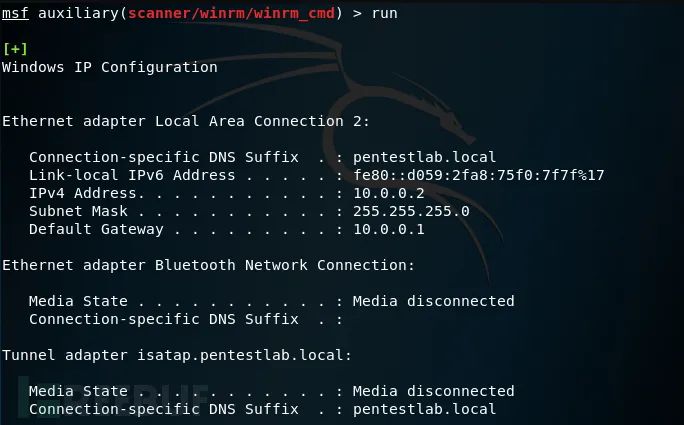Click the Link-local IPv6 Address label
This screenshot has width=684, height=425.
pos(132,175)
